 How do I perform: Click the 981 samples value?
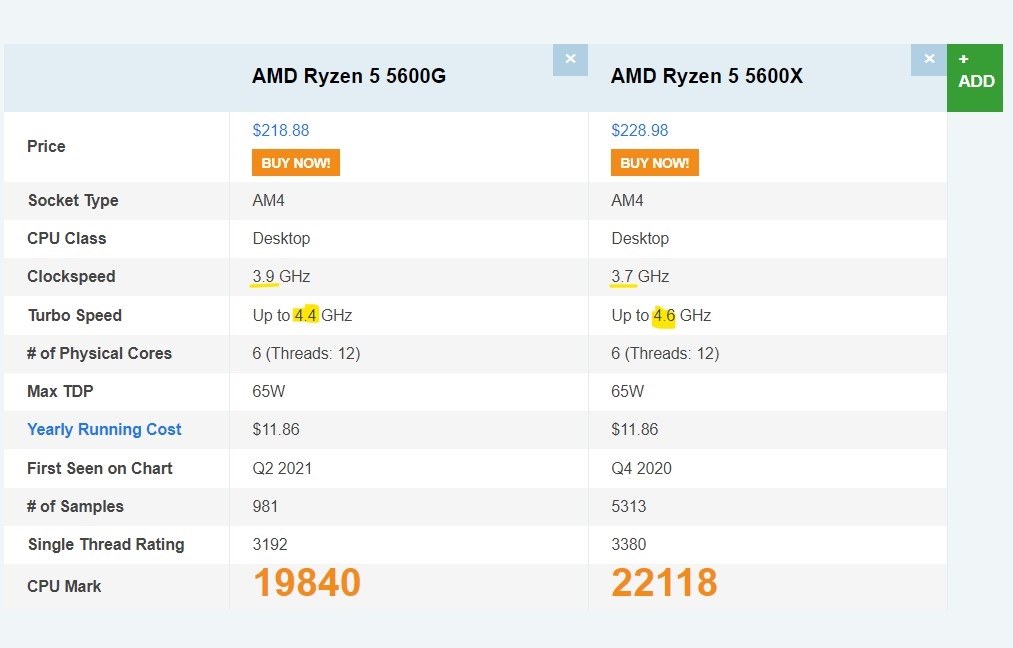tap(265, 507)
